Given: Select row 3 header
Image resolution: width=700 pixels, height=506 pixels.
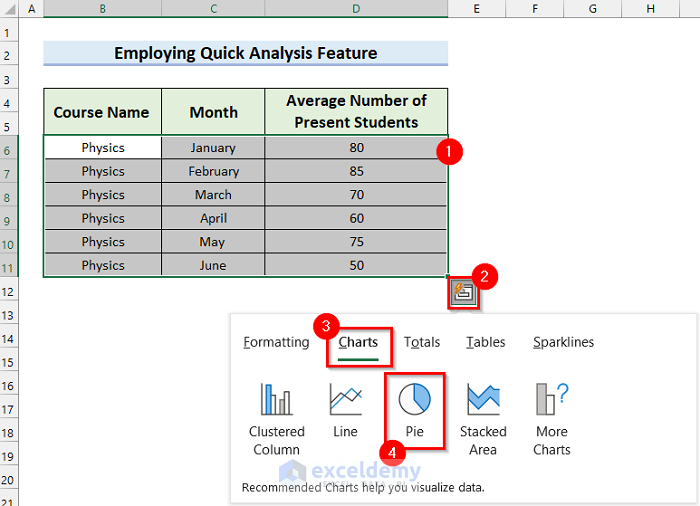Looking at the screenshot, I should click(x=9, y=79).
